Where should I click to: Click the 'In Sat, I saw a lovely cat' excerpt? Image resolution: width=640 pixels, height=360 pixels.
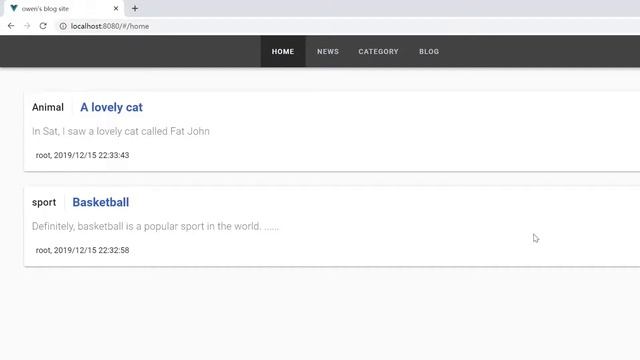[x=121, y=131]
